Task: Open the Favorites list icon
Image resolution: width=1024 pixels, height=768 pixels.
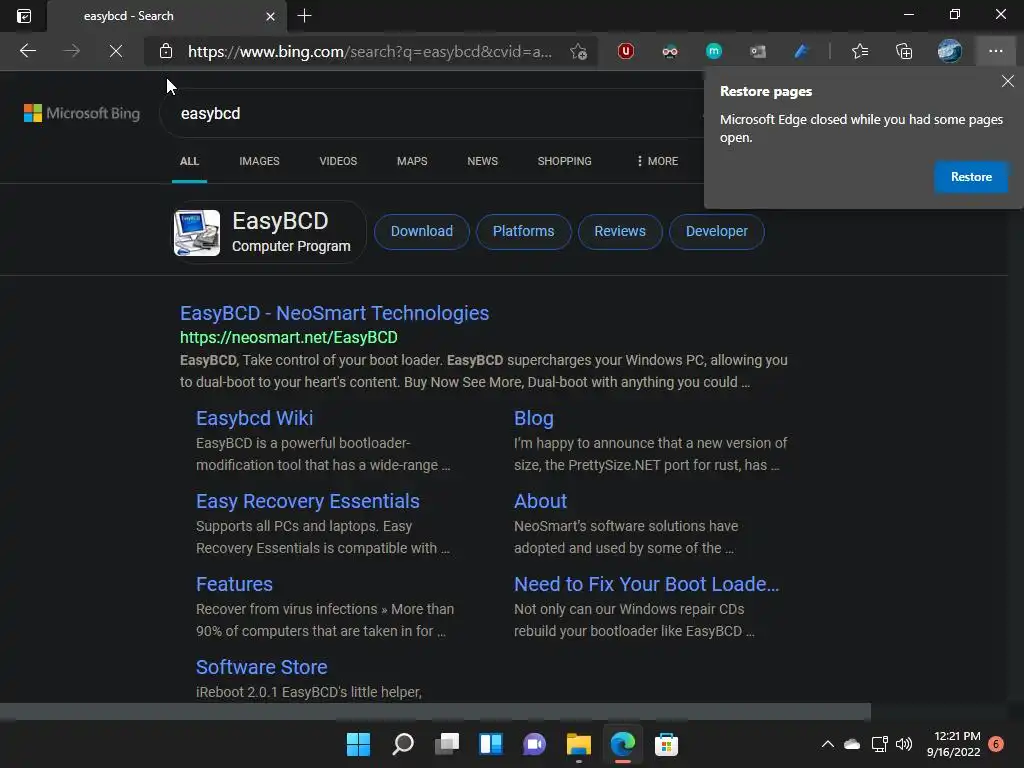Action: (860, 51)
